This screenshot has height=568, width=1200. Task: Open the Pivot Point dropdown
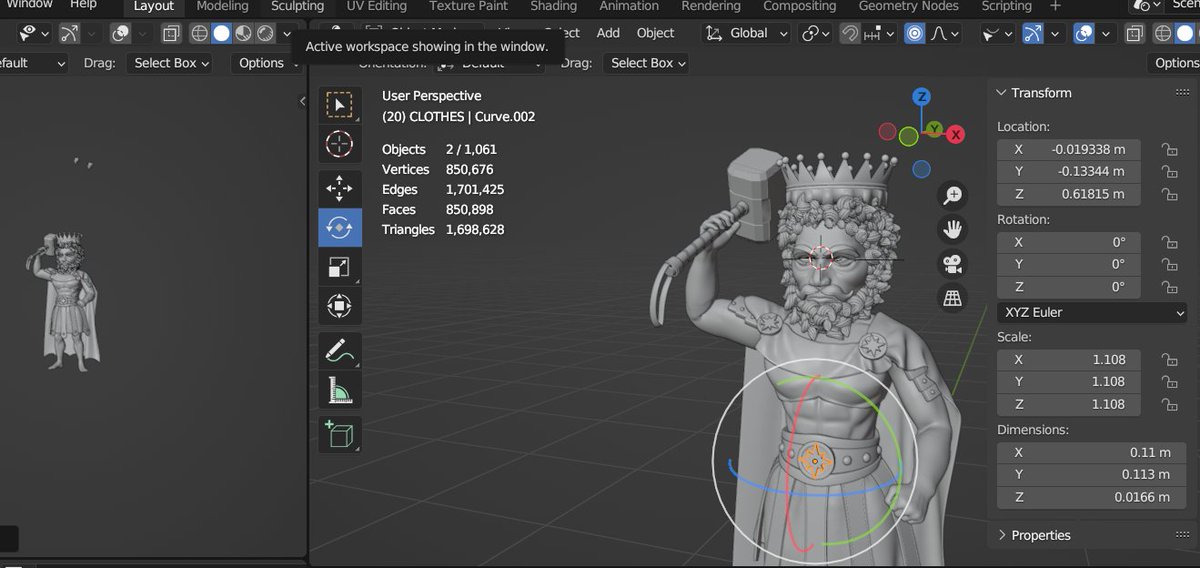pyautogui.click(x=816, y=33)
